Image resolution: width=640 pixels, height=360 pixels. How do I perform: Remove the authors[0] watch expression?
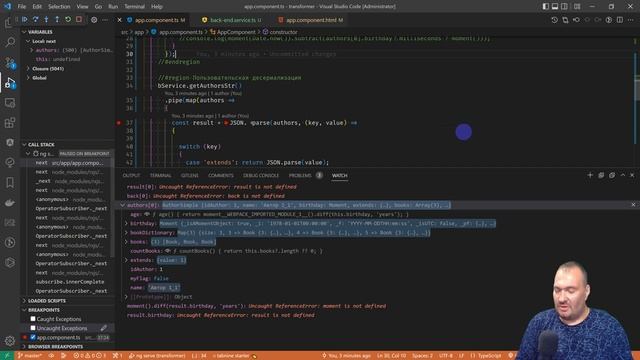point(633,205)
